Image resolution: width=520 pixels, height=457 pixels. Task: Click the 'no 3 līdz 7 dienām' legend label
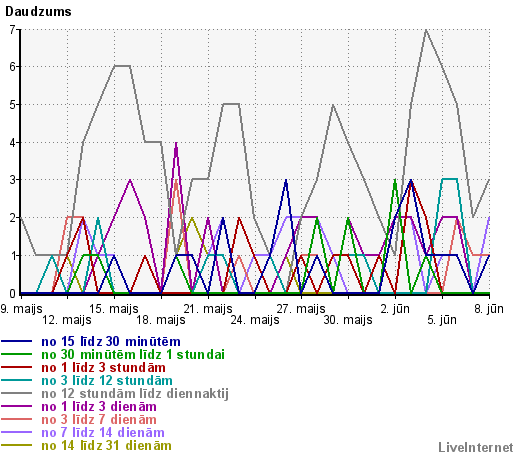pos(99,420)
